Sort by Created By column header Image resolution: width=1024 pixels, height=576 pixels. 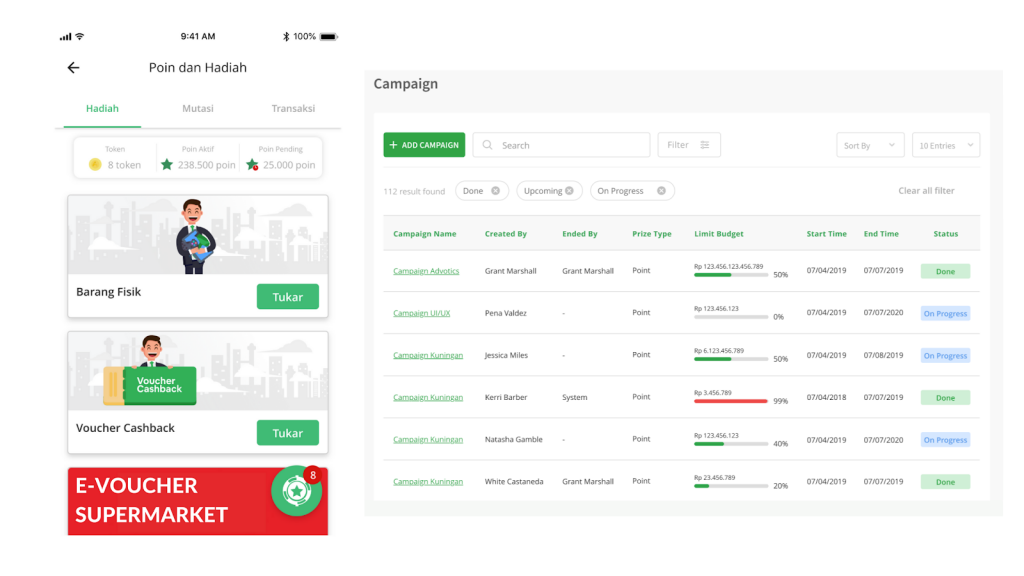(506, 234)
